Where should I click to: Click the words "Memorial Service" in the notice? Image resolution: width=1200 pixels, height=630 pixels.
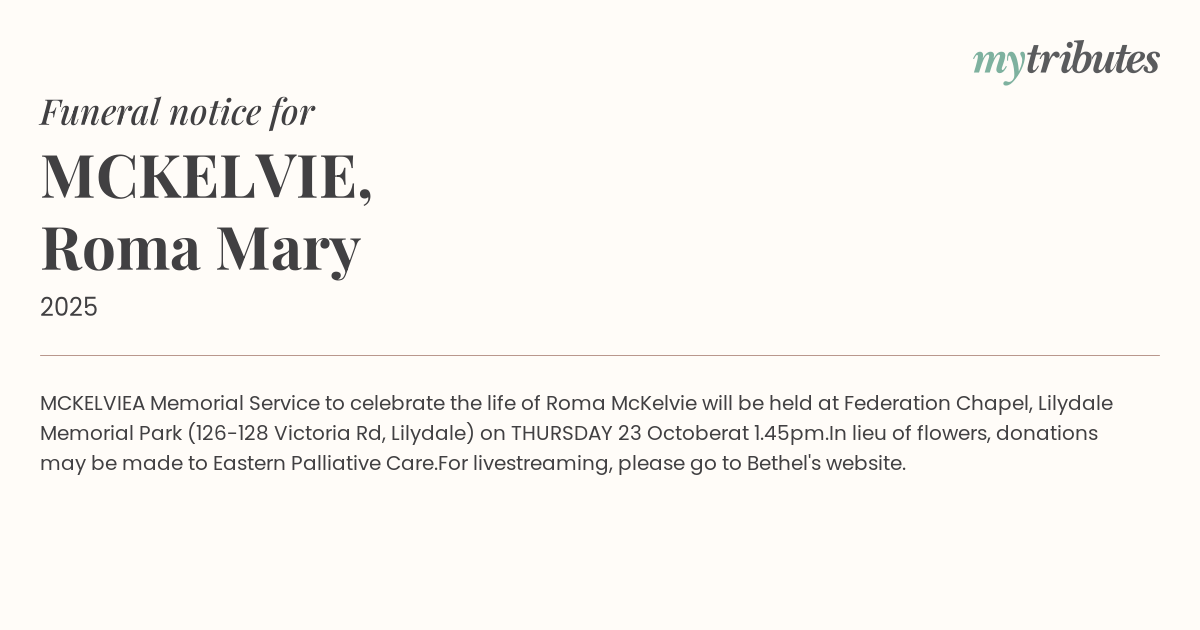click(234, 403)
